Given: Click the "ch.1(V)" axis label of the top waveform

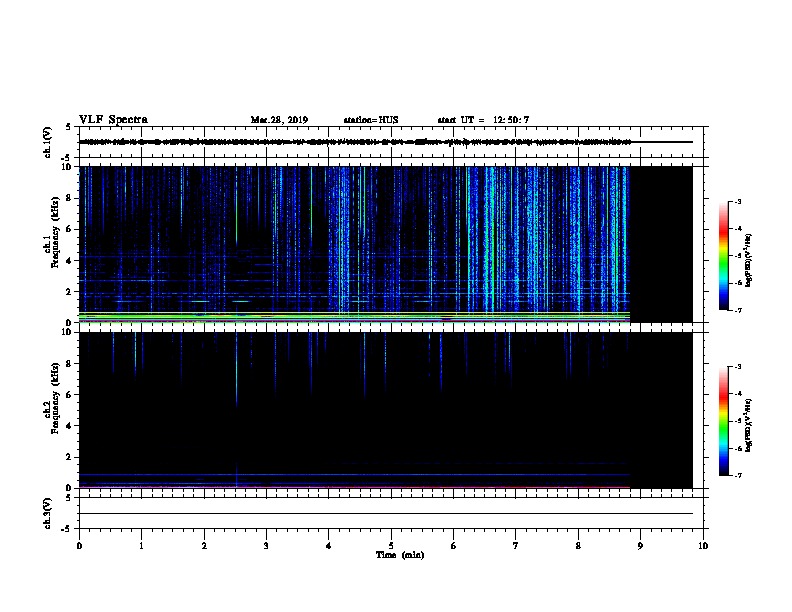Looking at the screenshot, I should tap(48, 142).
